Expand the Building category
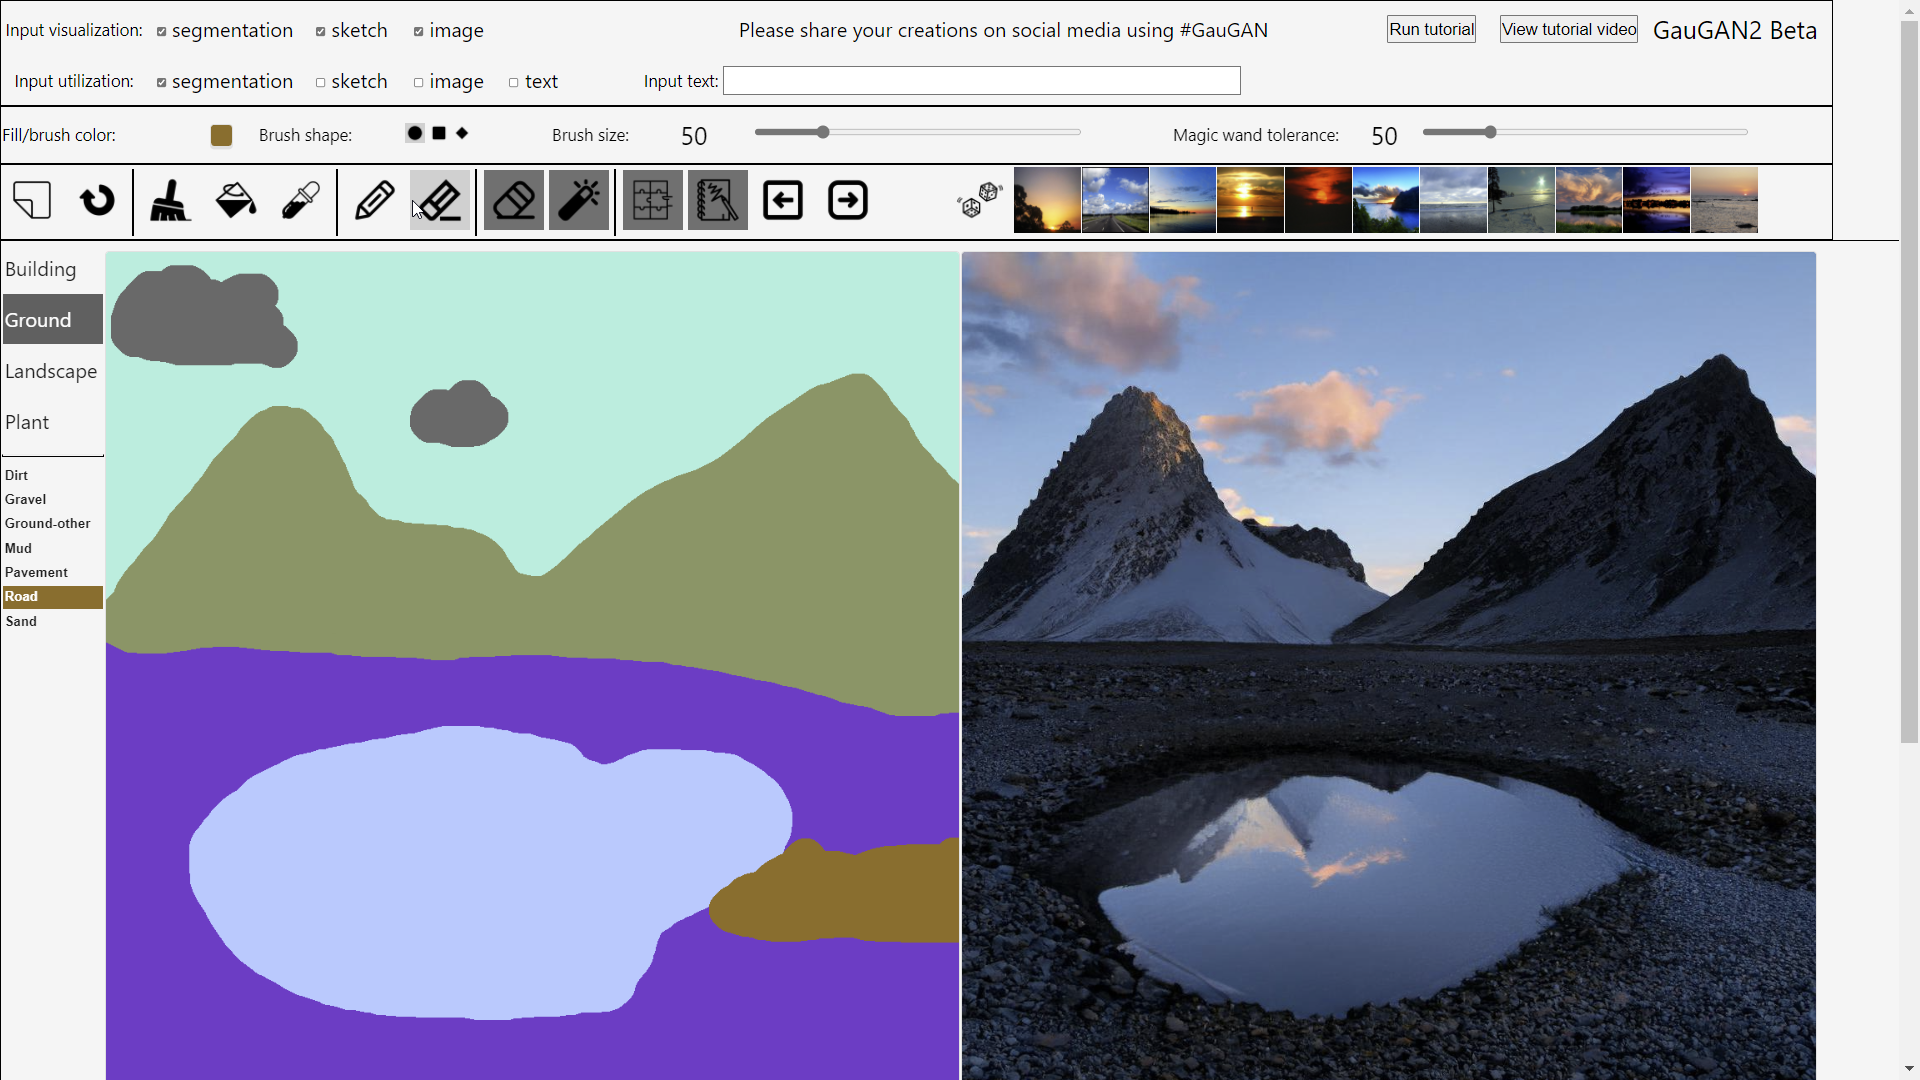Image resolution: width=1920 pixels, height=1080 pixels. pyautogui.click(x=40, y=269)
